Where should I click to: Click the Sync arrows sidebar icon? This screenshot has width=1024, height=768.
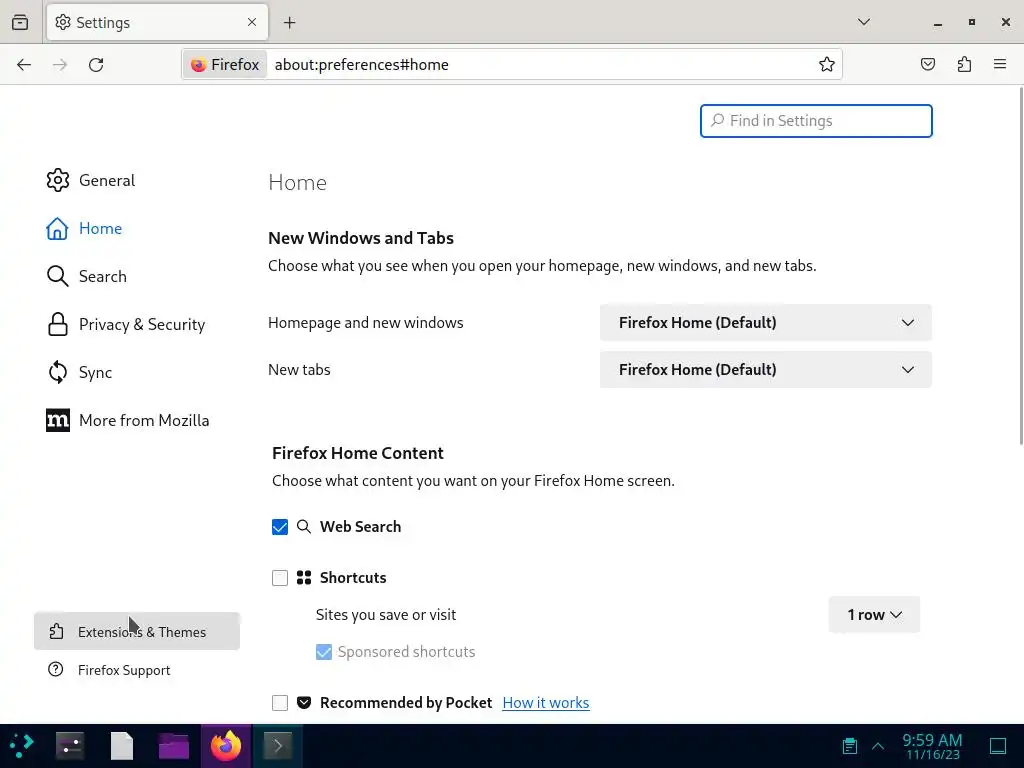57,372
